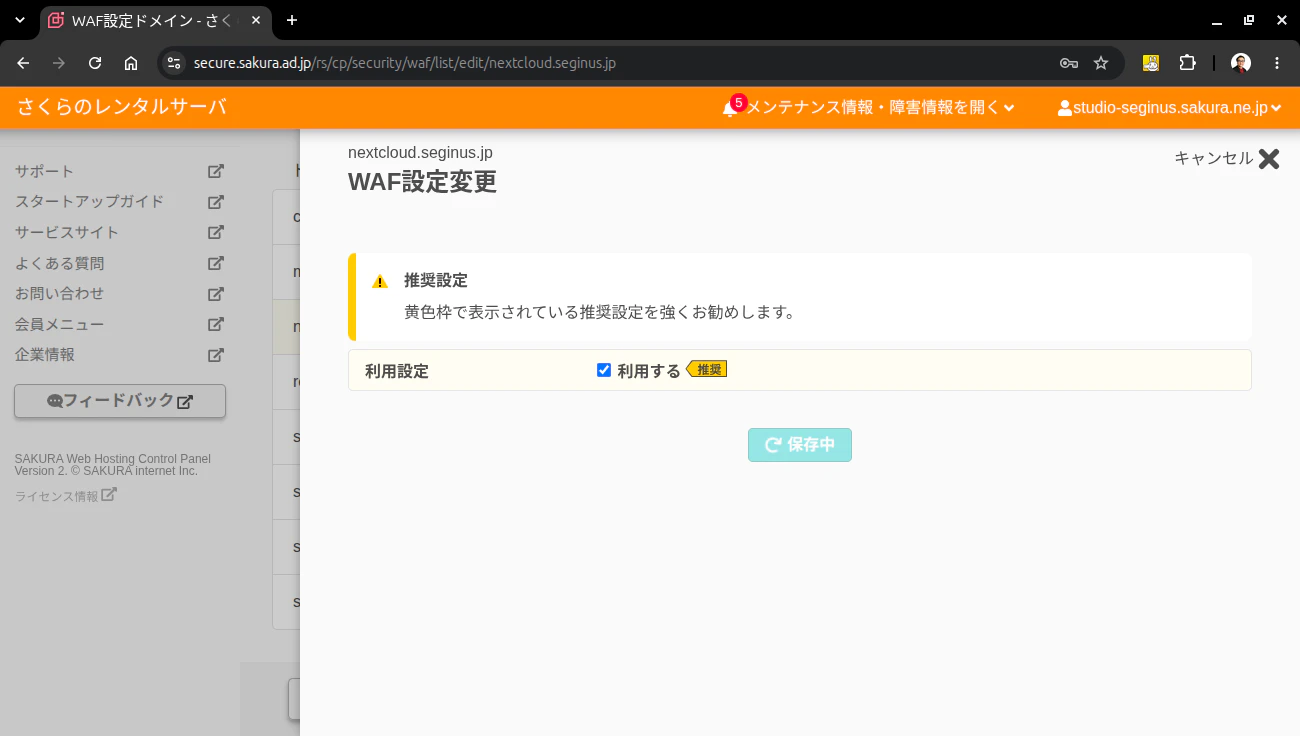Open サポート sidebar link
The height and width of the screenshot is (736, 1300).
click(44, 171)
